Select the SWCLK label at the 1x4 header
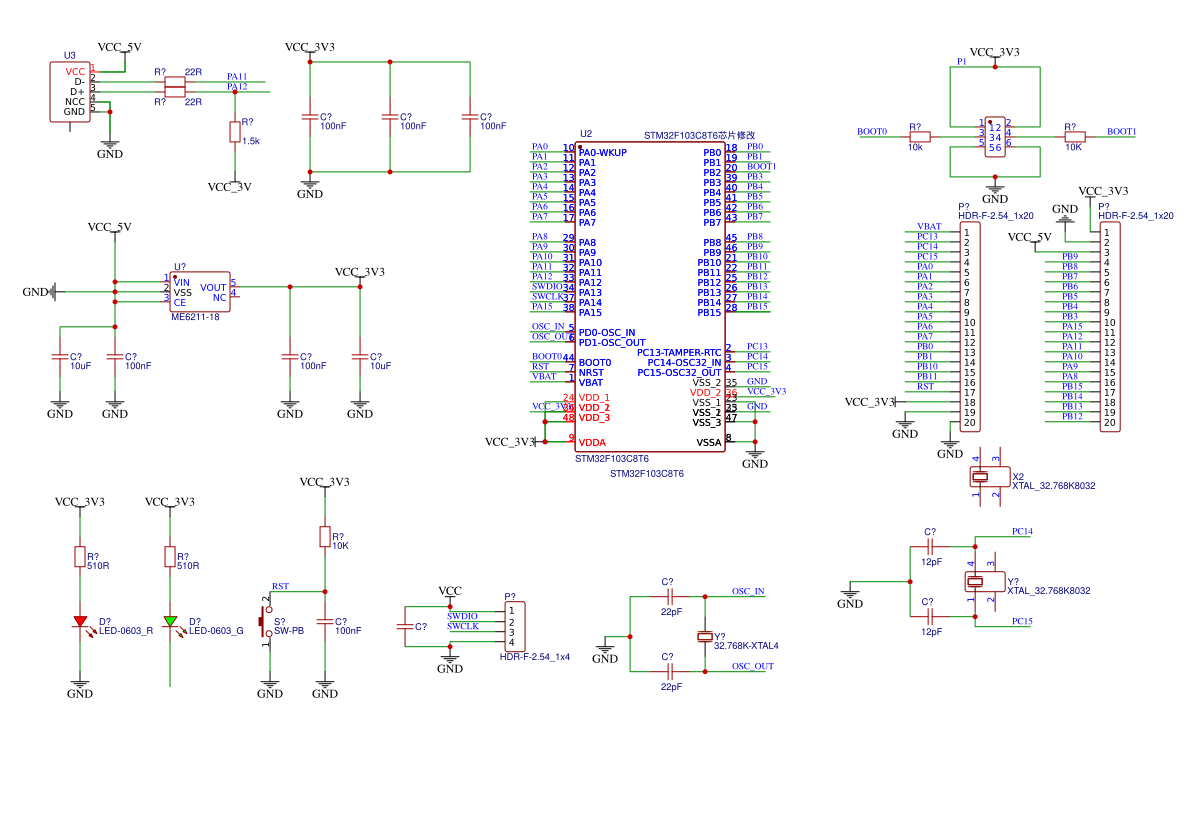This screenshot has height=827, width=1184. (463, 626)
